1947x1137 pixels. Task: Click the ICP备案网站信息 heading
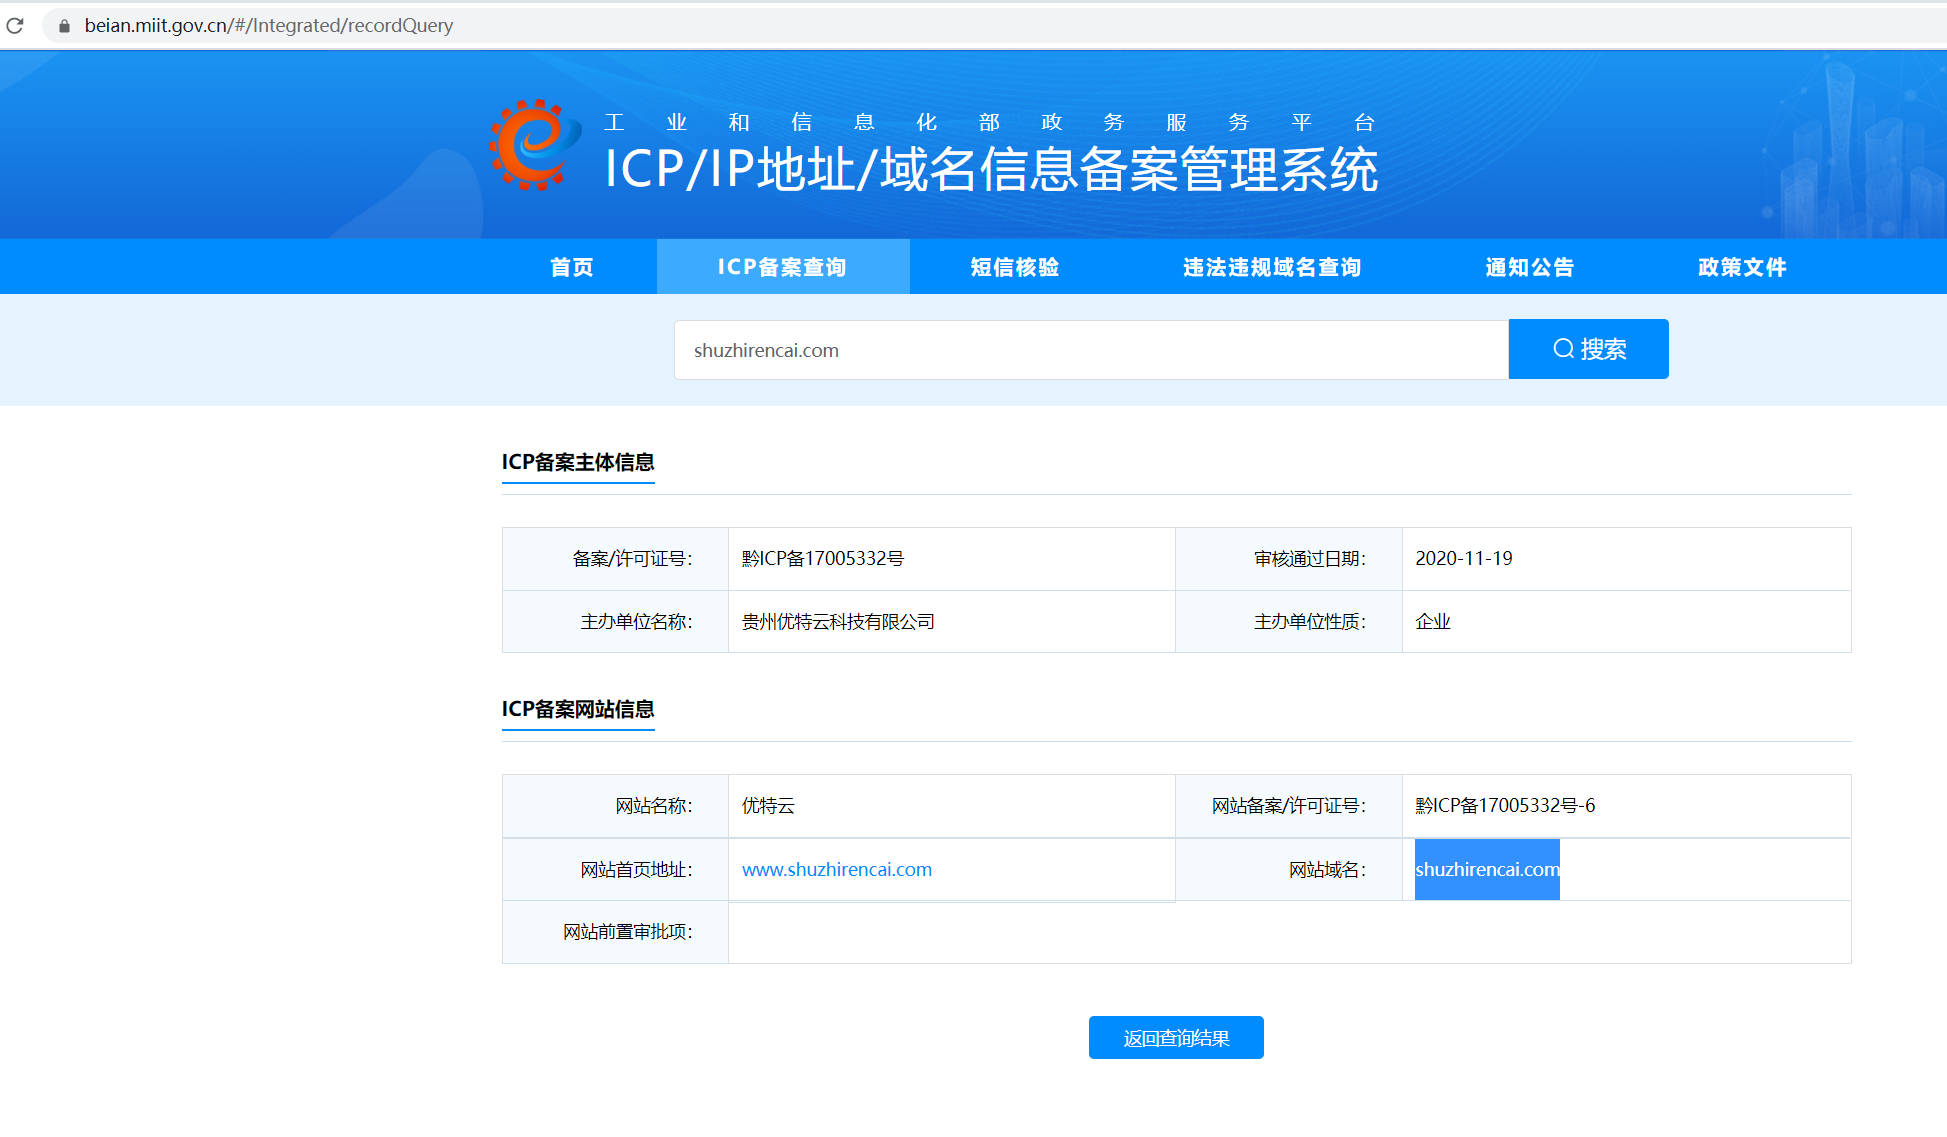point(578,709)
